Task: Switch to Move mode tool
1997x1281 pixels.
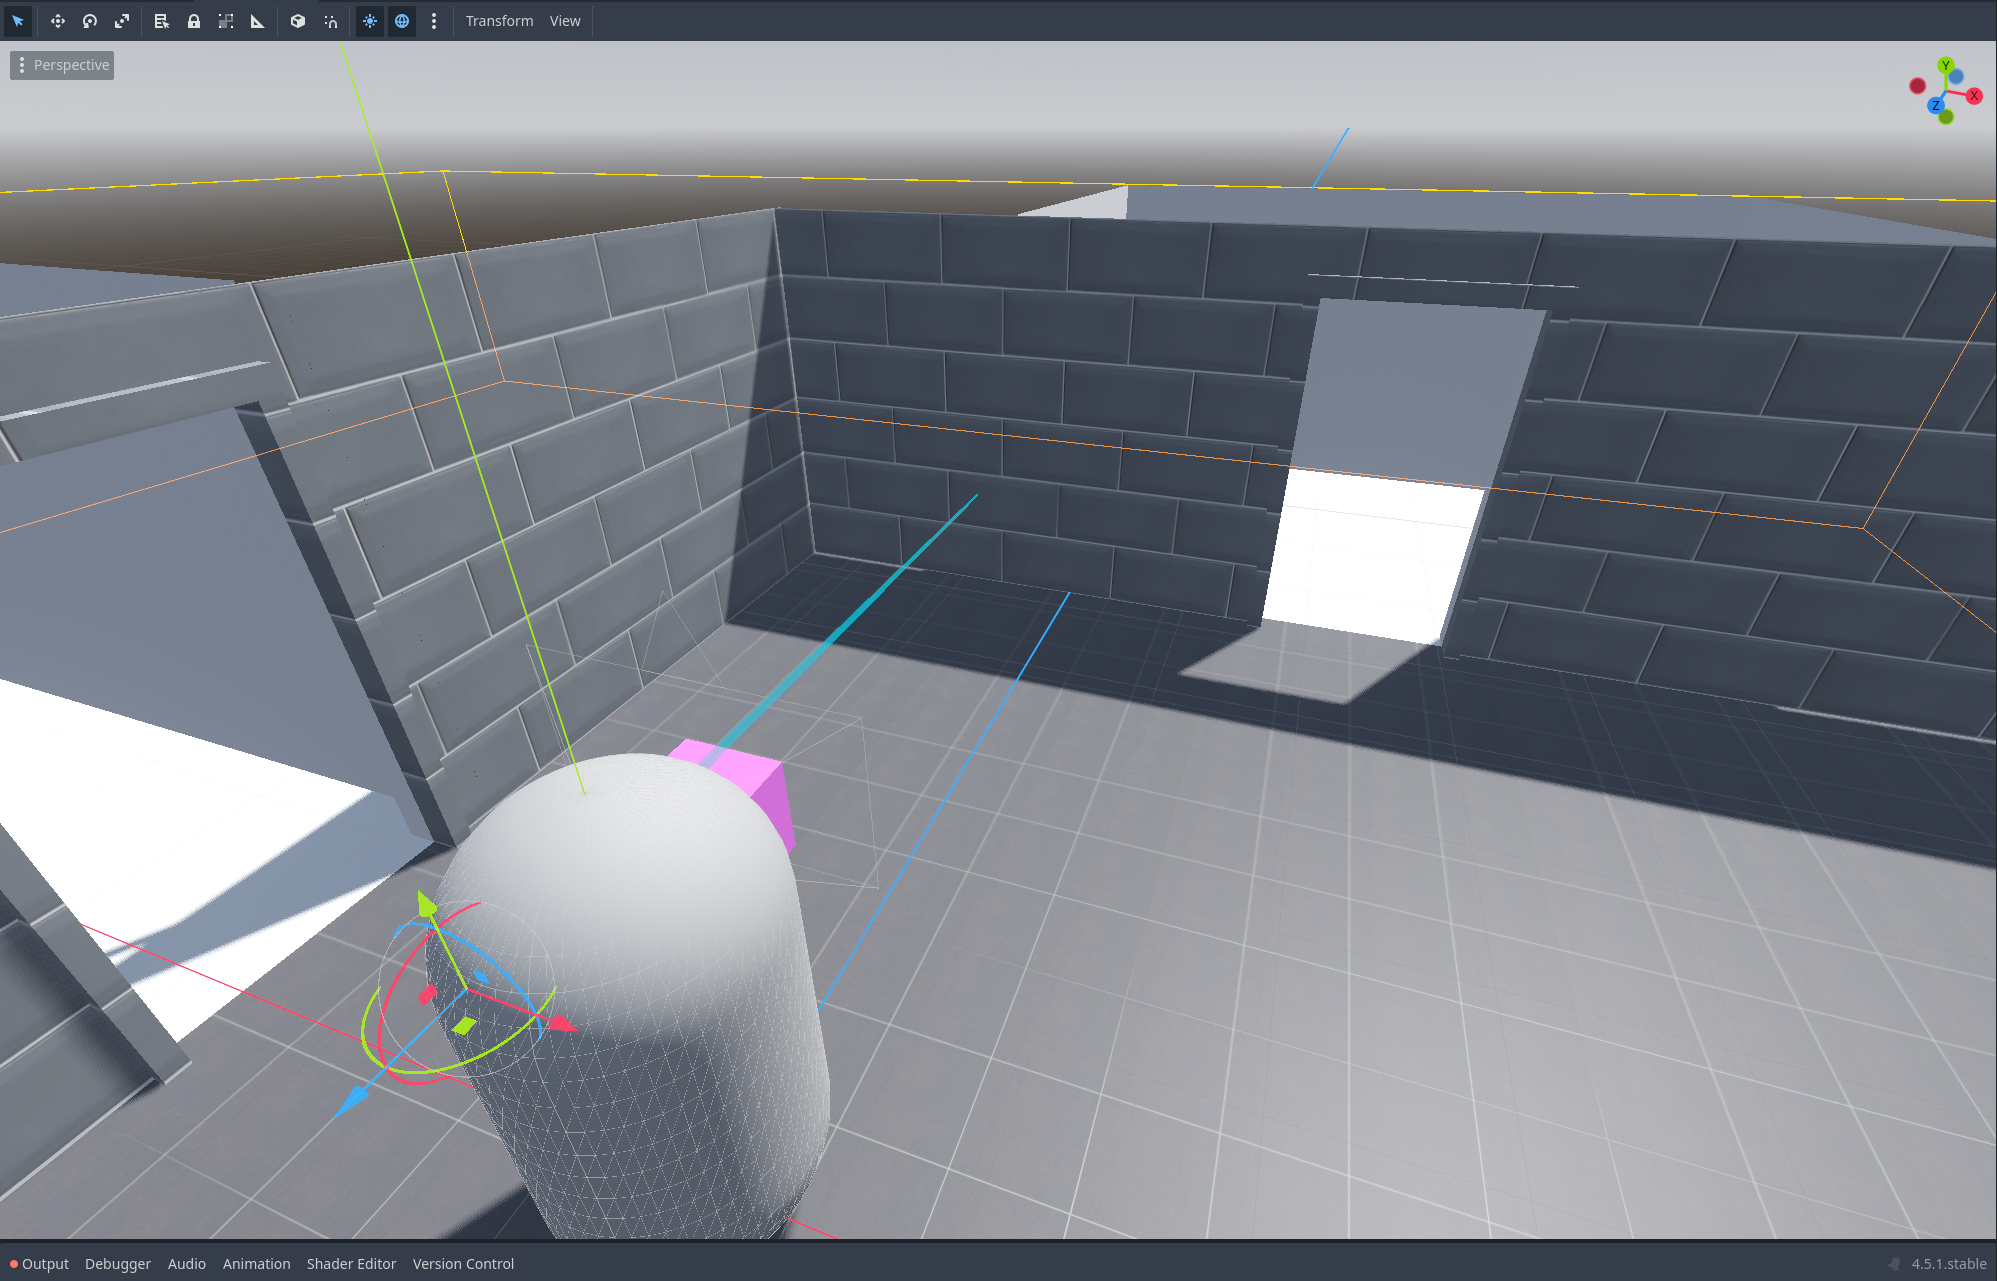Action: 58,21
